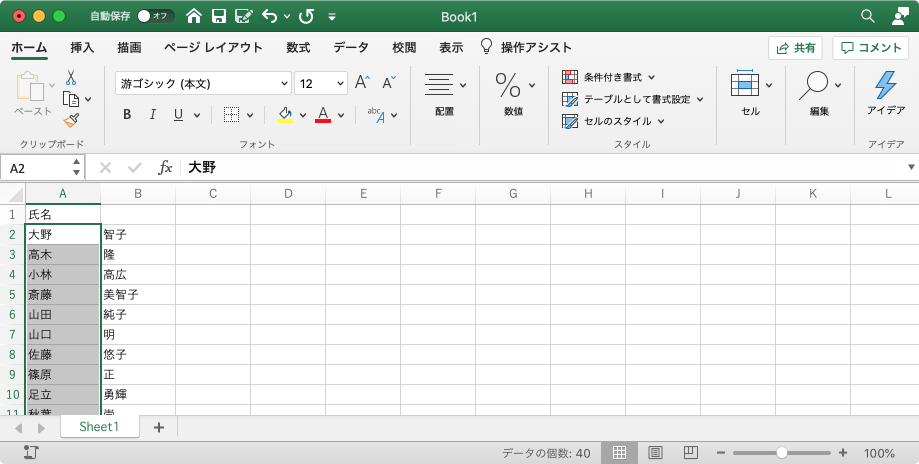Click the 共有 (Share) button
Viewport: 919px width, 464px height.
click(x=795, y=48)
